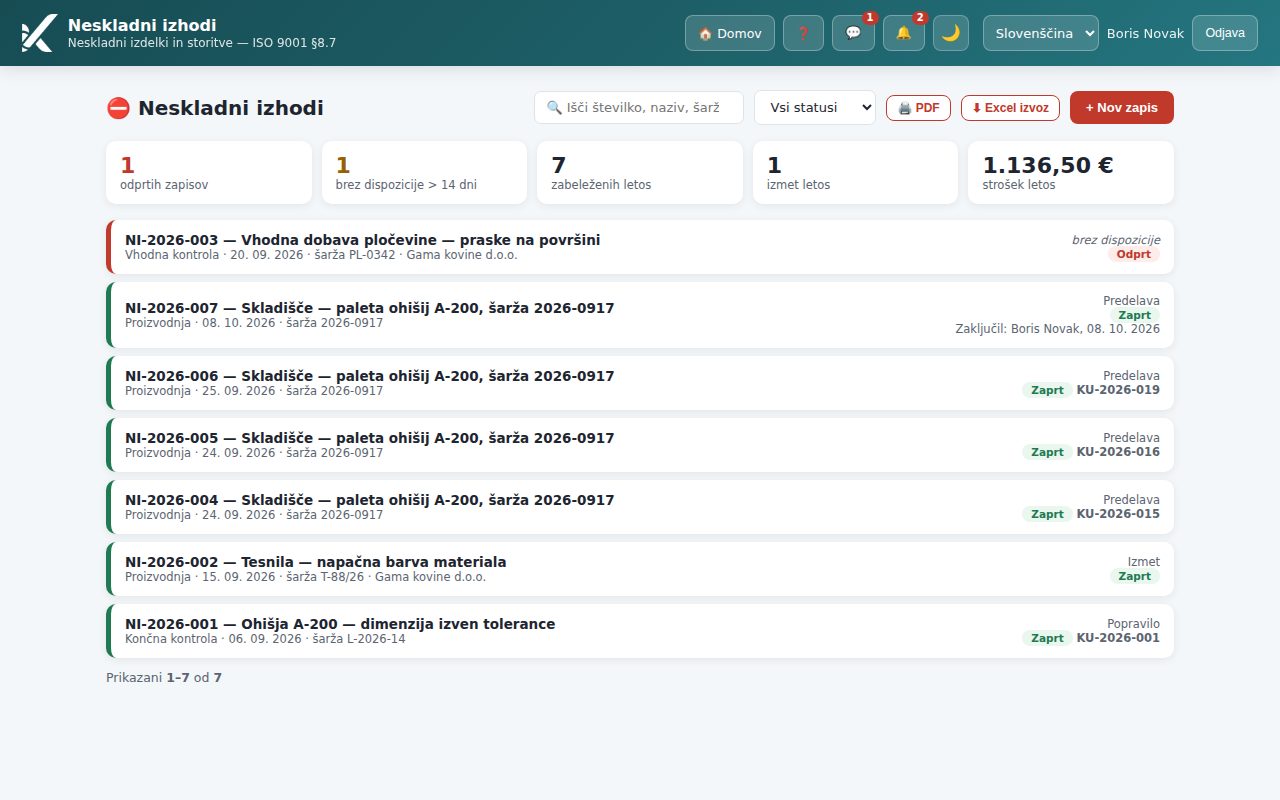Open the notifications bell icon
Screen dimensions: 1280x800
(x=904, y=33)
